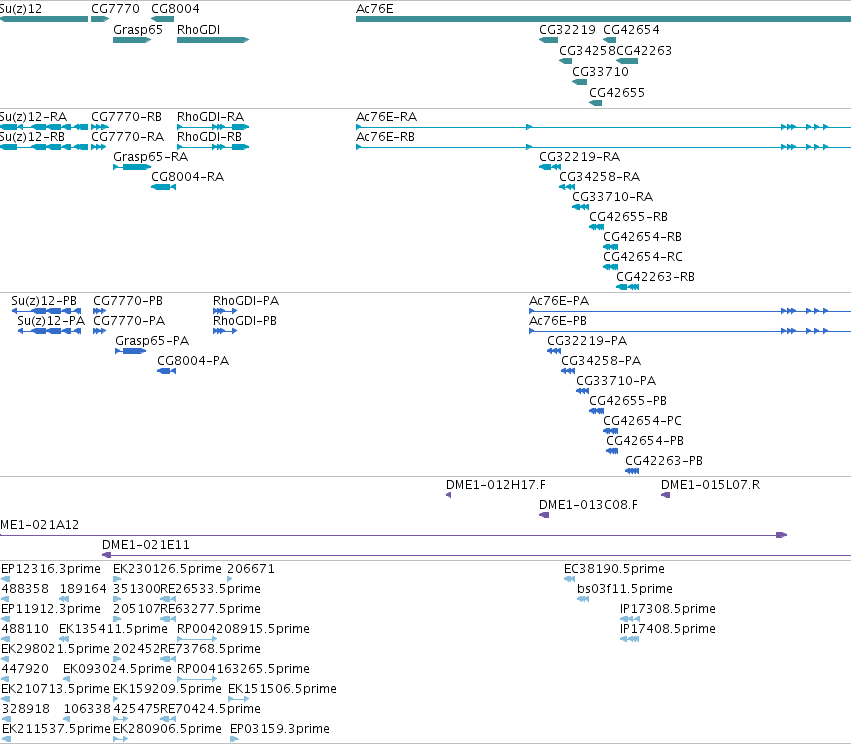The image size is (851, 744).
Task: Open protein label RhoGDI-PB
Action: (245, 321)
